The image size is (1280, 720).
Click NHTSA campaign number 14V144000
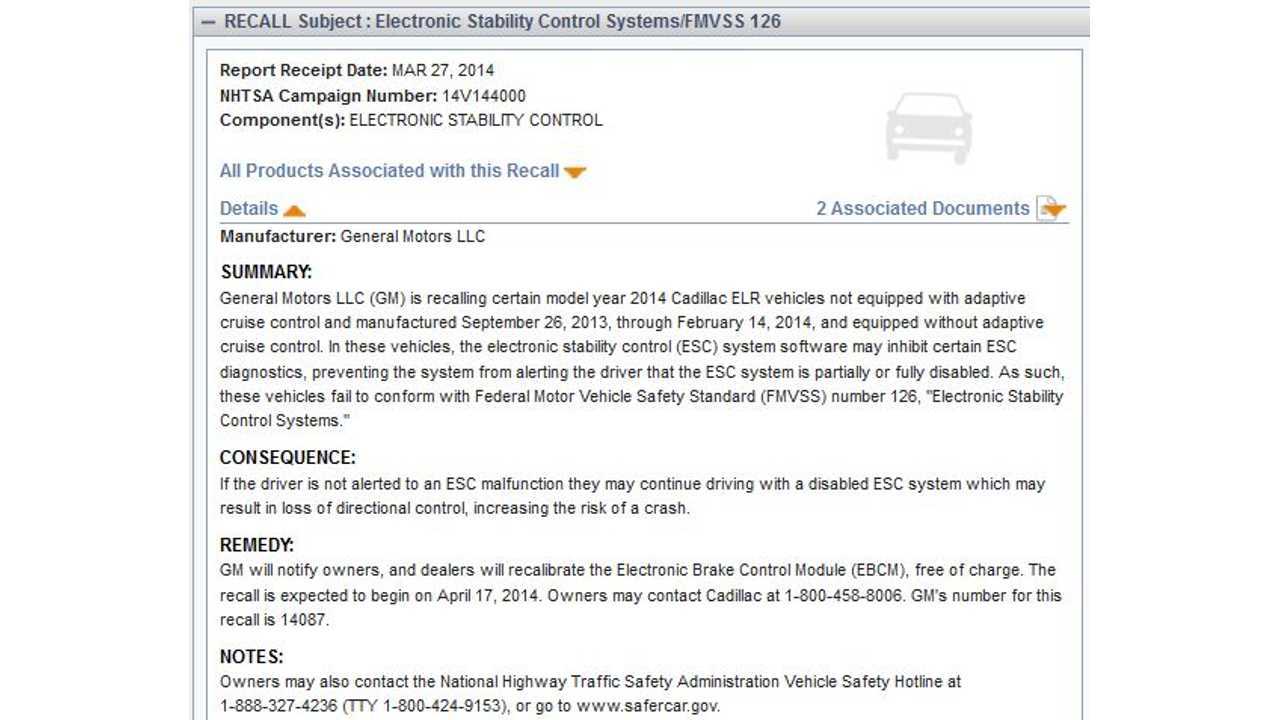click(484, 96)
